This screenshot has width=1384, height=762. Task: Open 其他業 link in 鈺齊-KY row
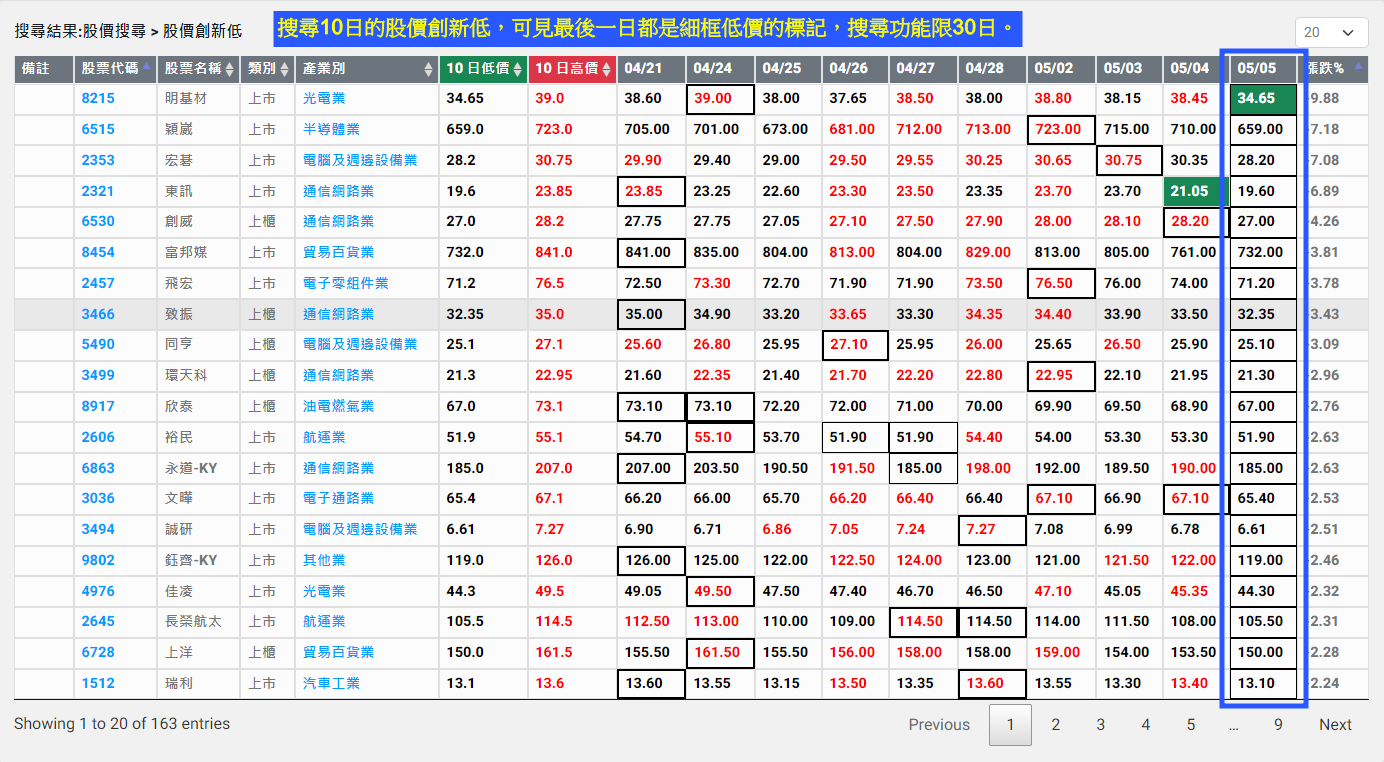coord(324,560)
